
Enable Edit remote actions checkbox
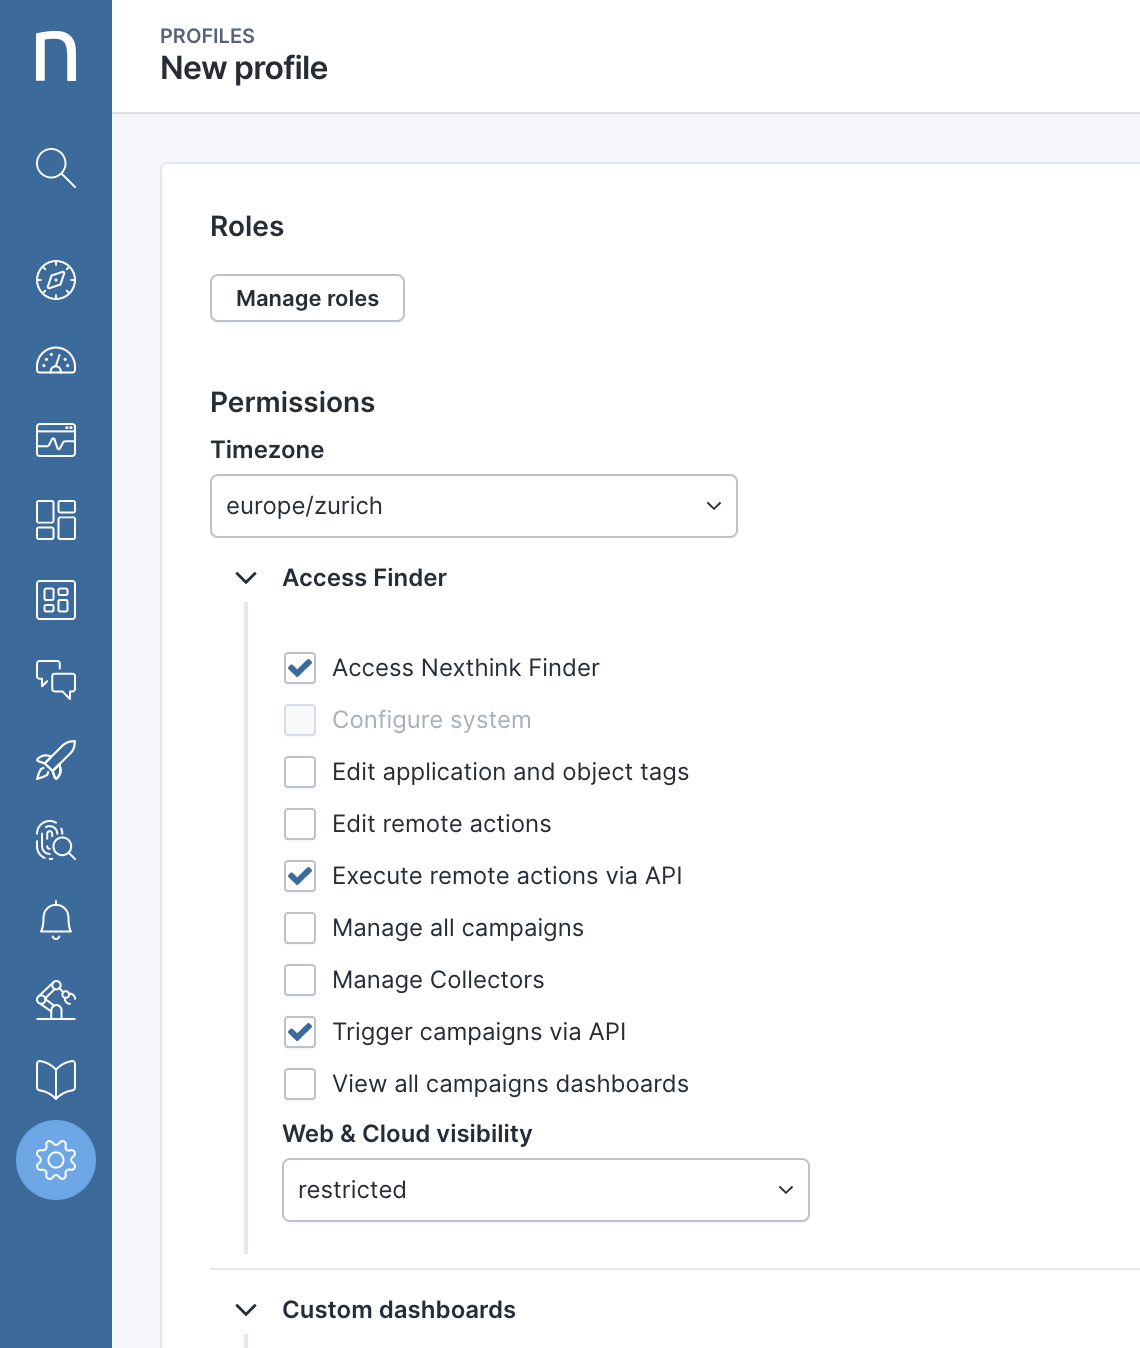tap(300, 824)
